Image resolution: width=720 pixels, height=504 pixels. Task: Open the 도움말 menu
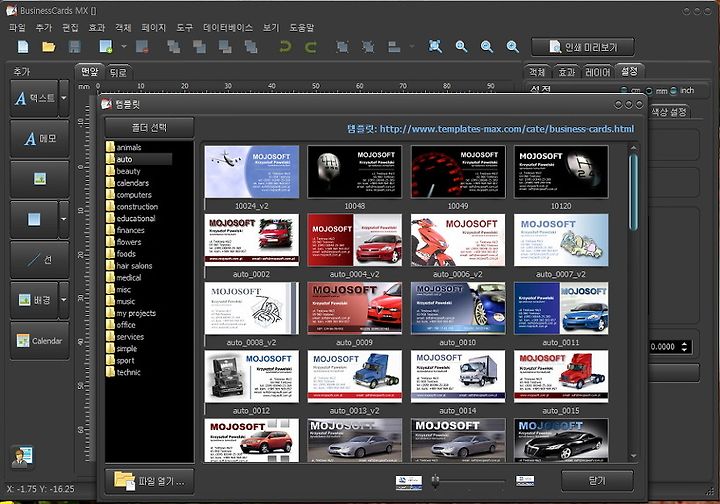click(302, 28)
